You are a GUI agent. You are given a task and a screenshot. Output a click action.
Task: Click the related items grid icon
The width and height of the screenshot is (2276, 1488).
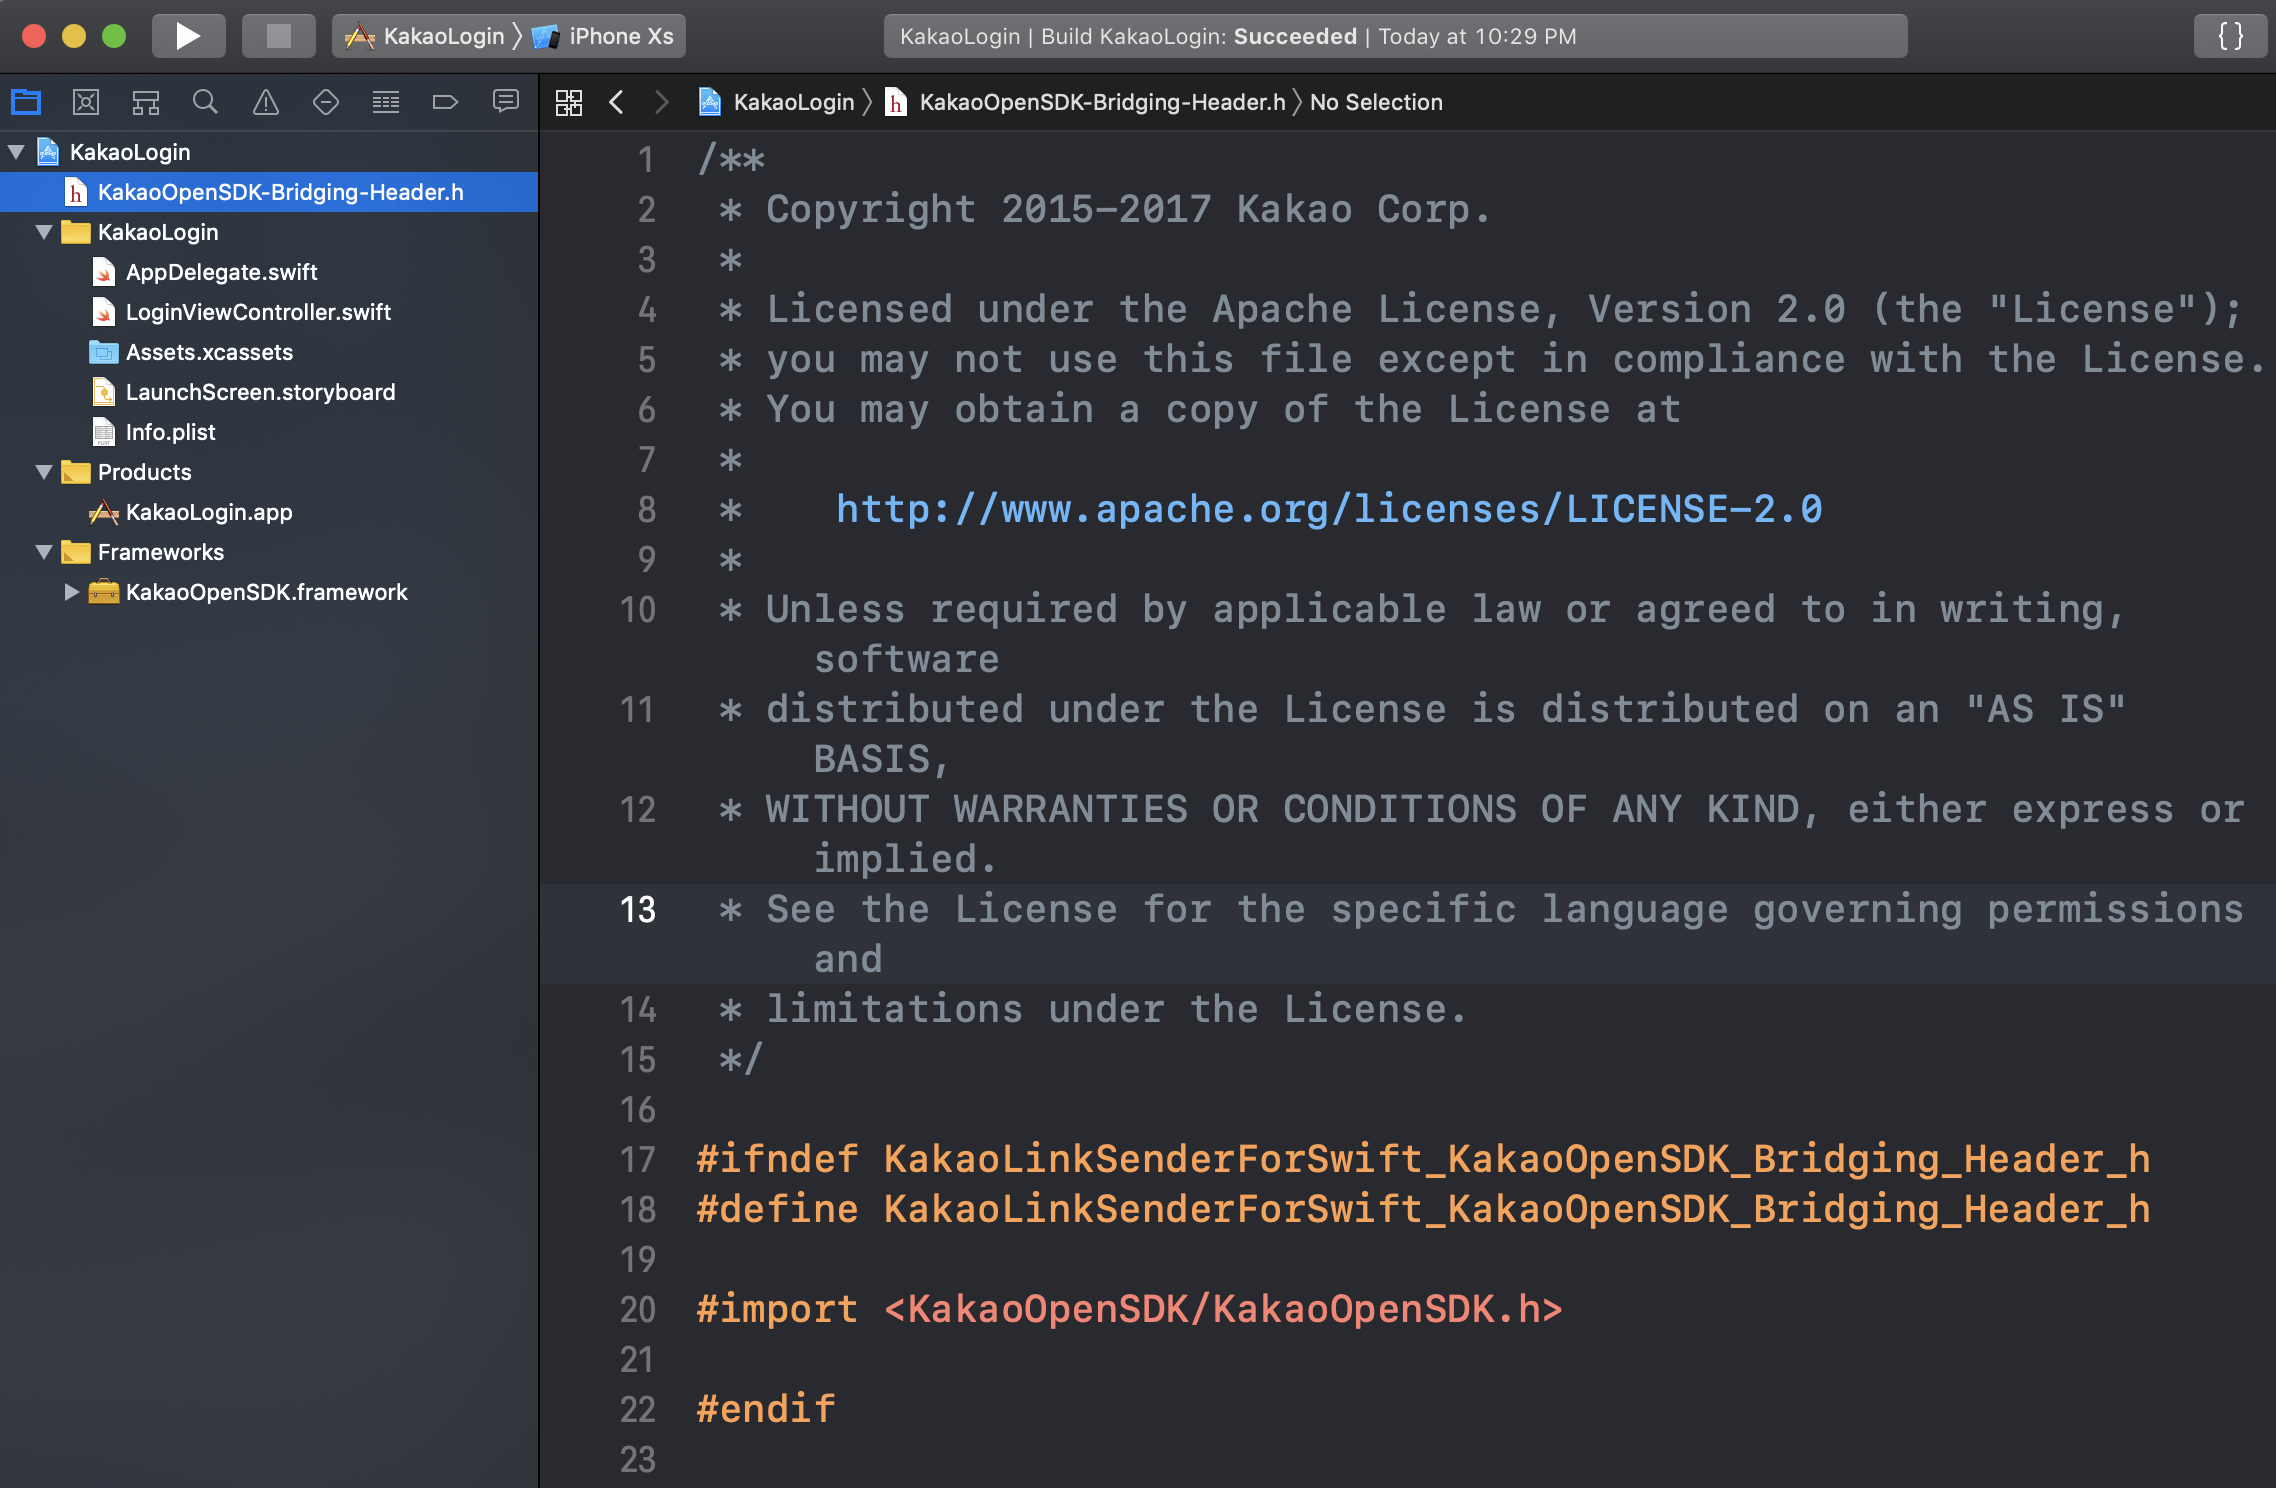569,102
